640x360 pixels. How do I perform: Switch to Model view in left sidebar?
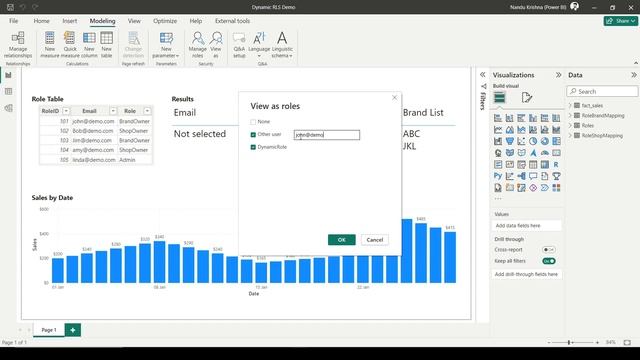(x=8, y=108)
